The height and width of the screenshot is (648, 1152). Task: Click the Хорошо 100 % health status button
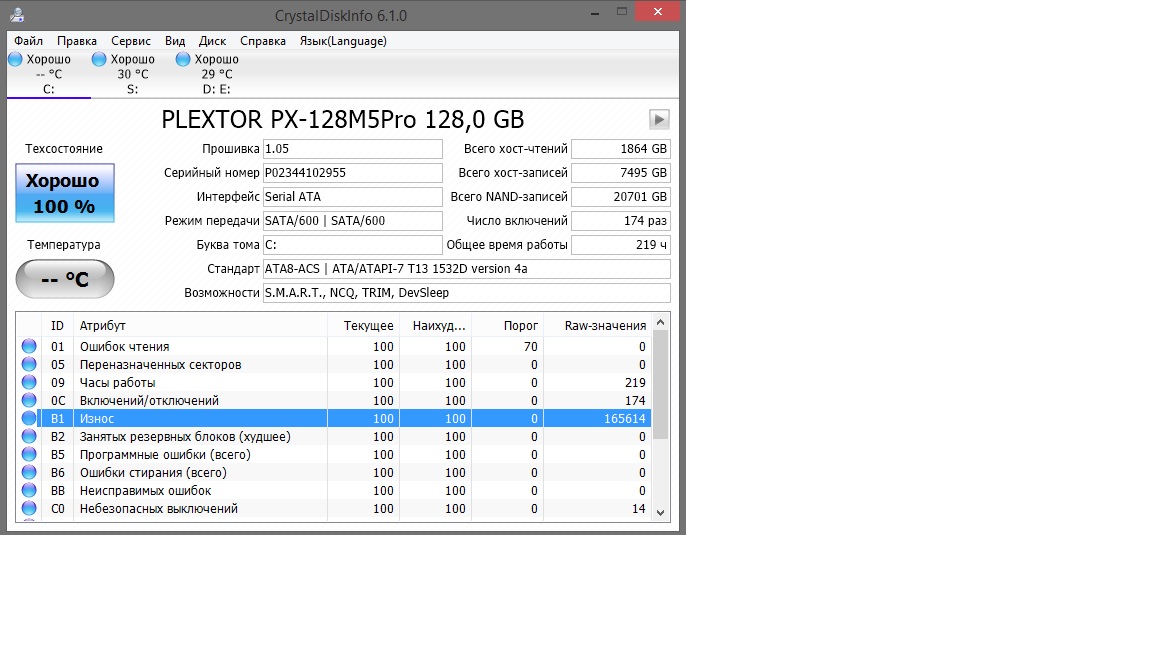(65, 193)
